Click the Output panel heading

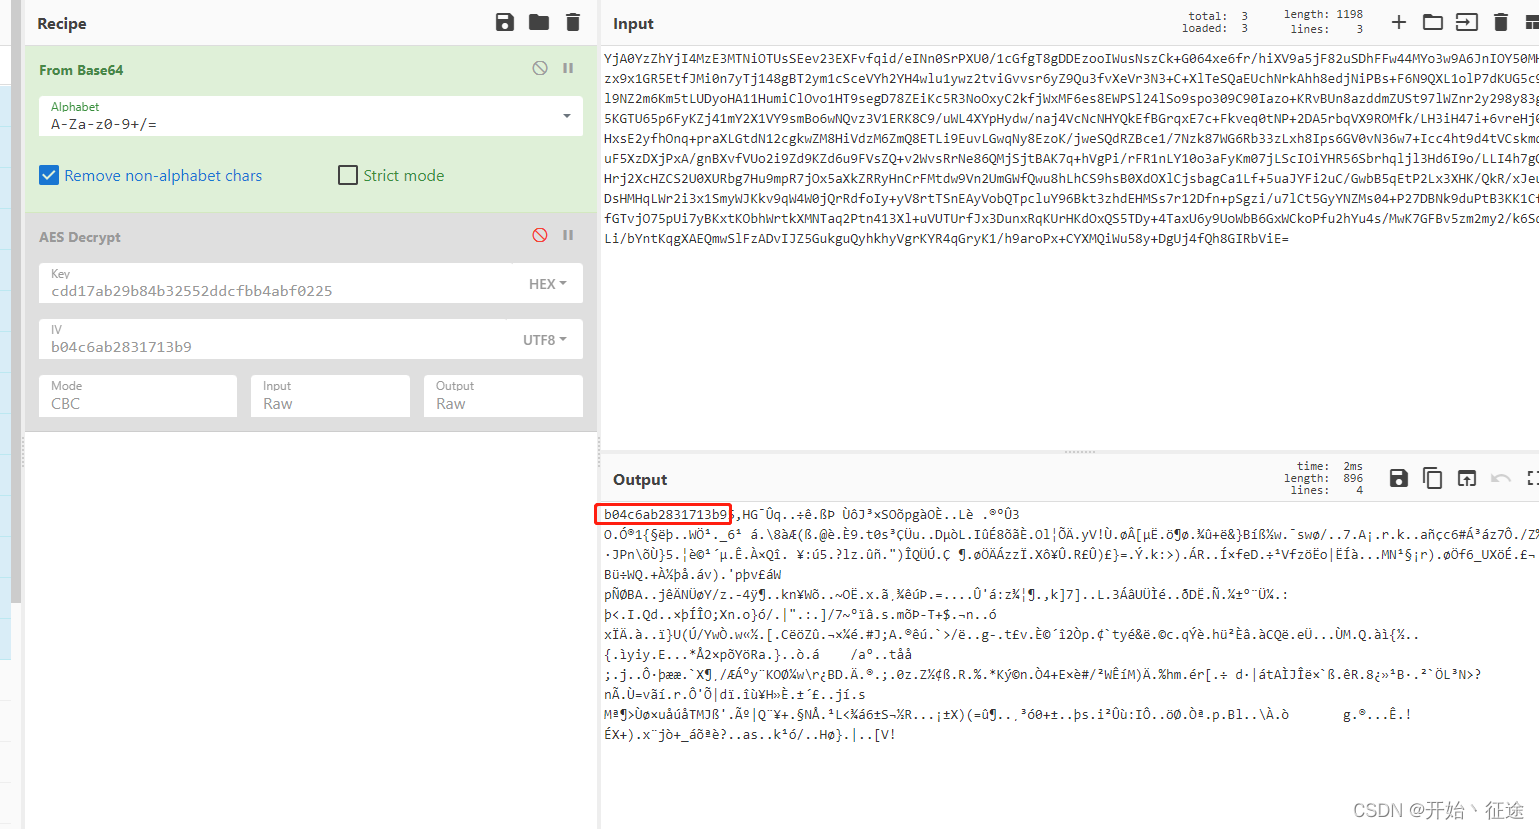[x=640, y=479]
